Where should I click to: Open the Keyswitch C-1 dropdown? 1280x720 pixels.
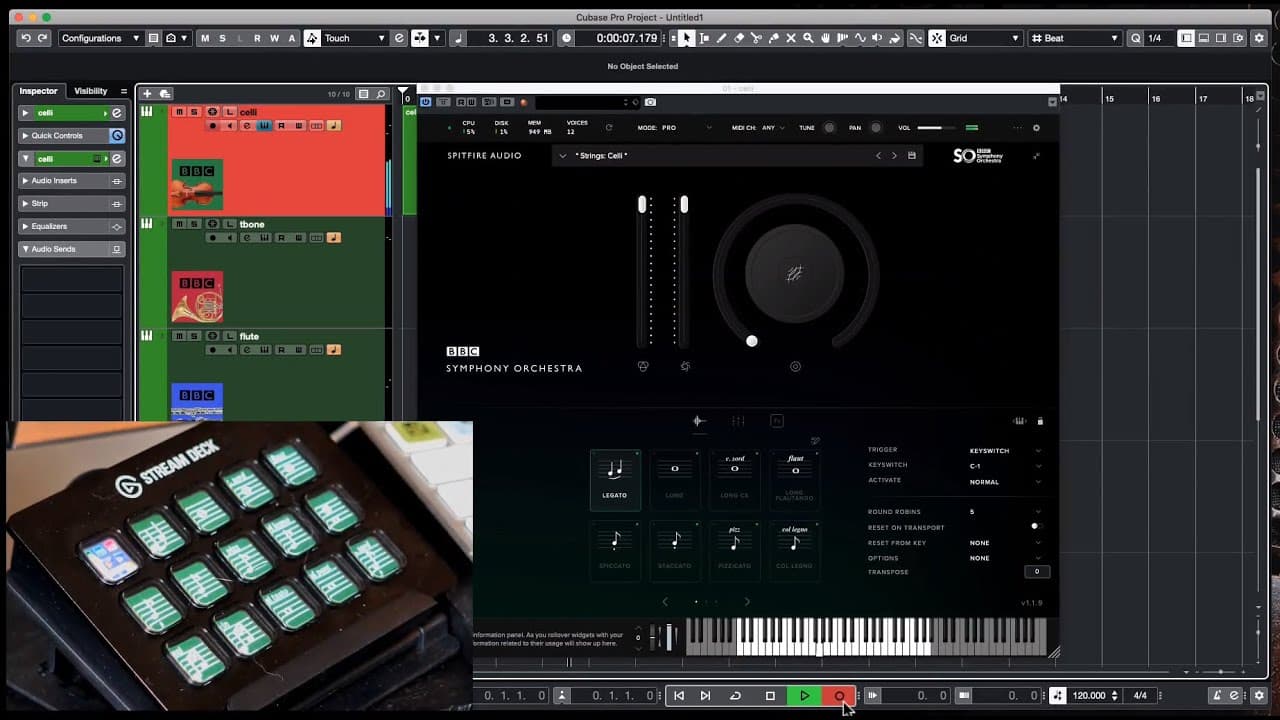1005,466
